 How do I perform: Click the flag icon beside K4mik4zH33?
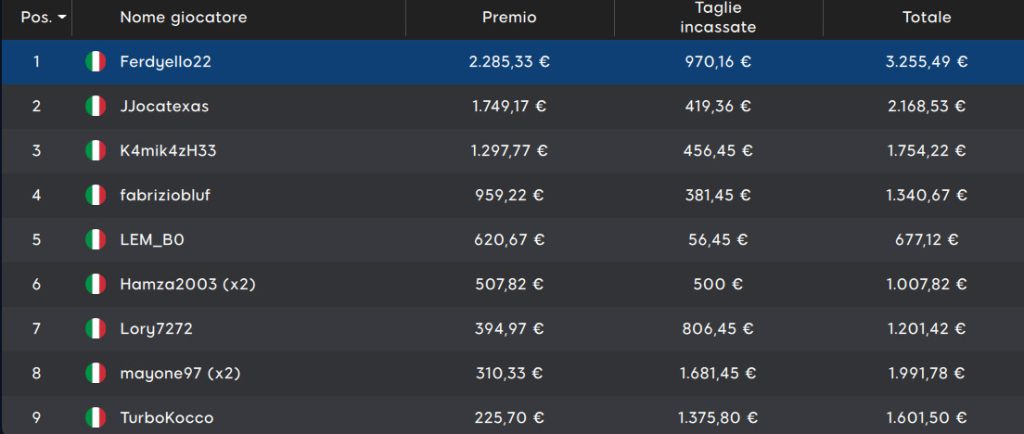pos(95,151)
